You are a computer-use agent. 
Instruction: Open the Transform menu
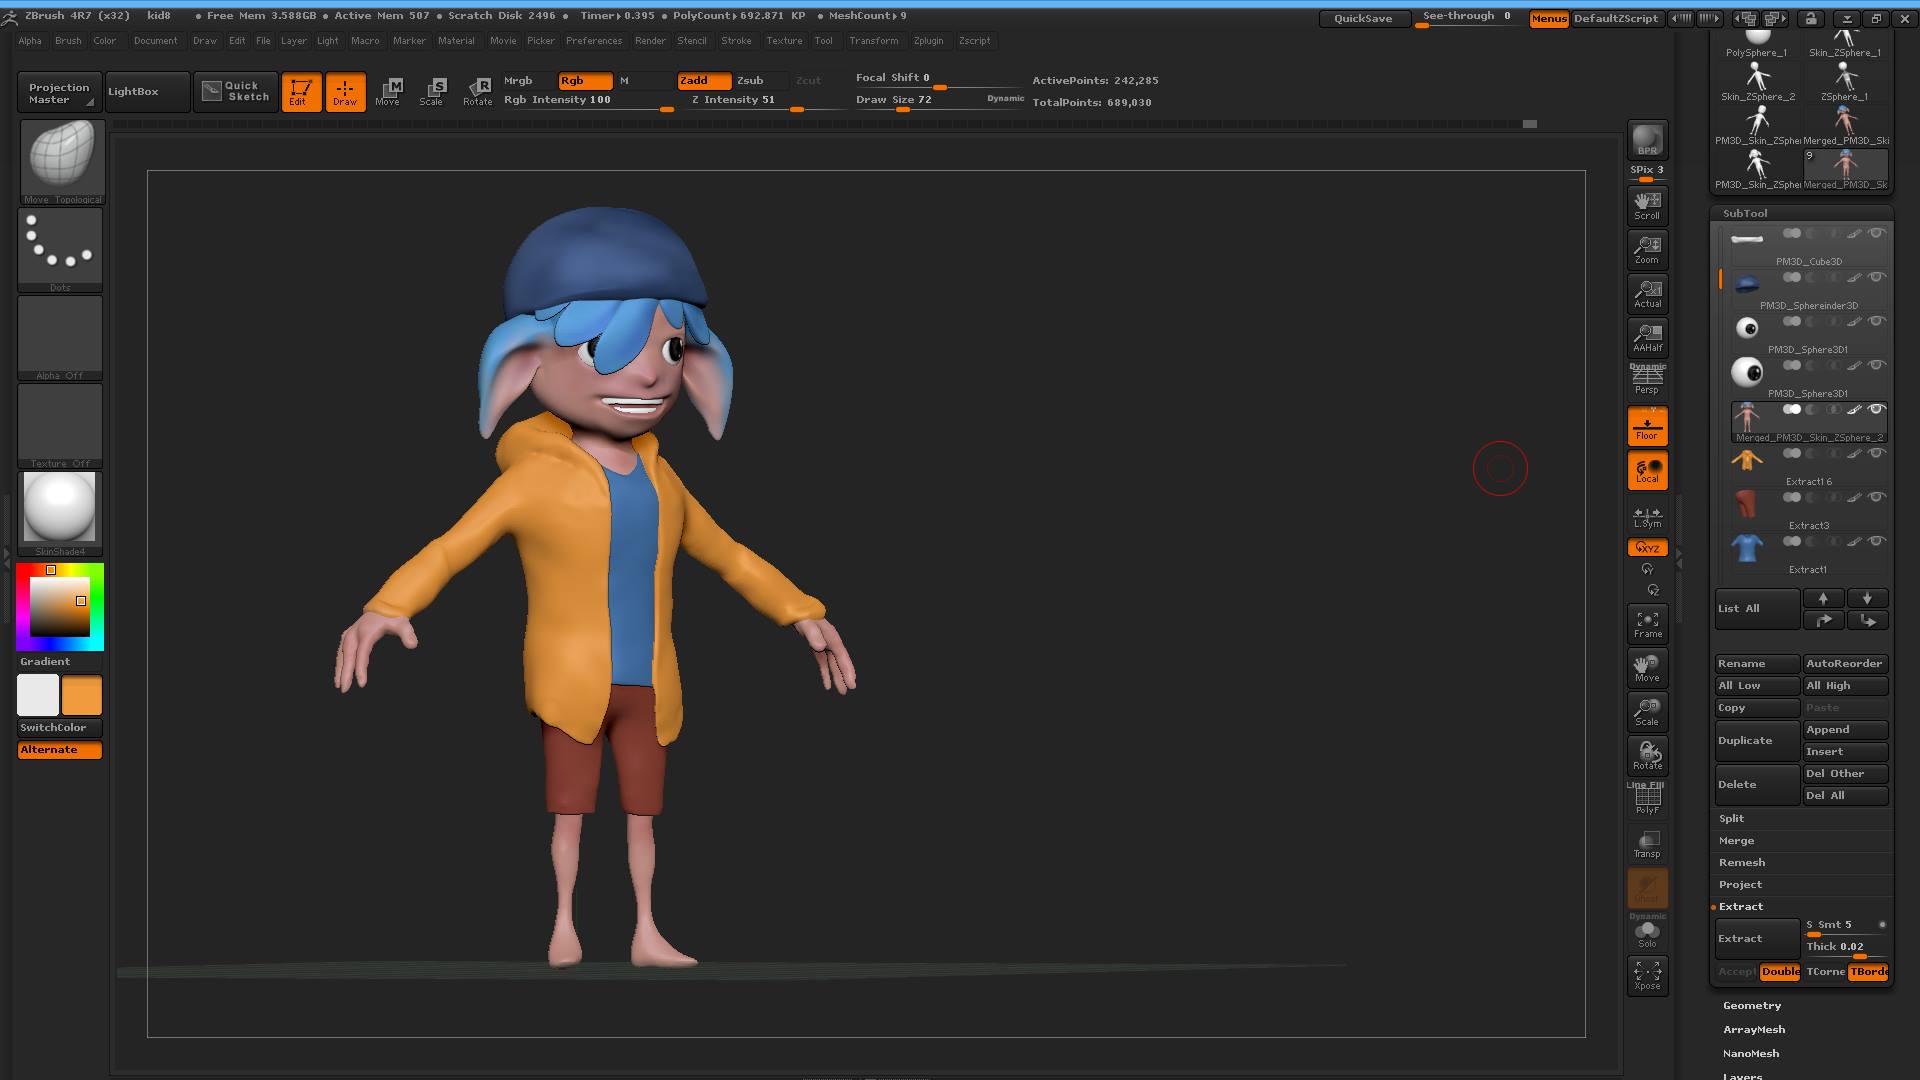[x=873, y=41]
